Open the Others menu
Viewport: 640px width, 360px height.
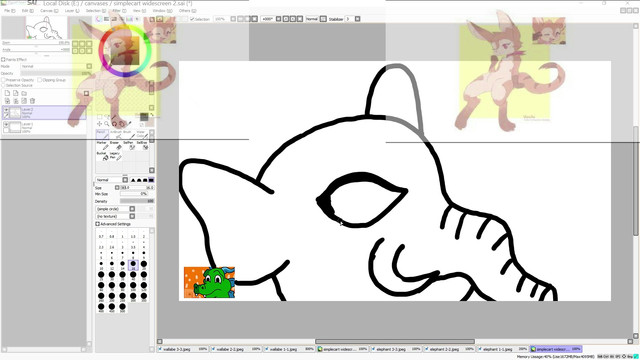coord(187,11)
